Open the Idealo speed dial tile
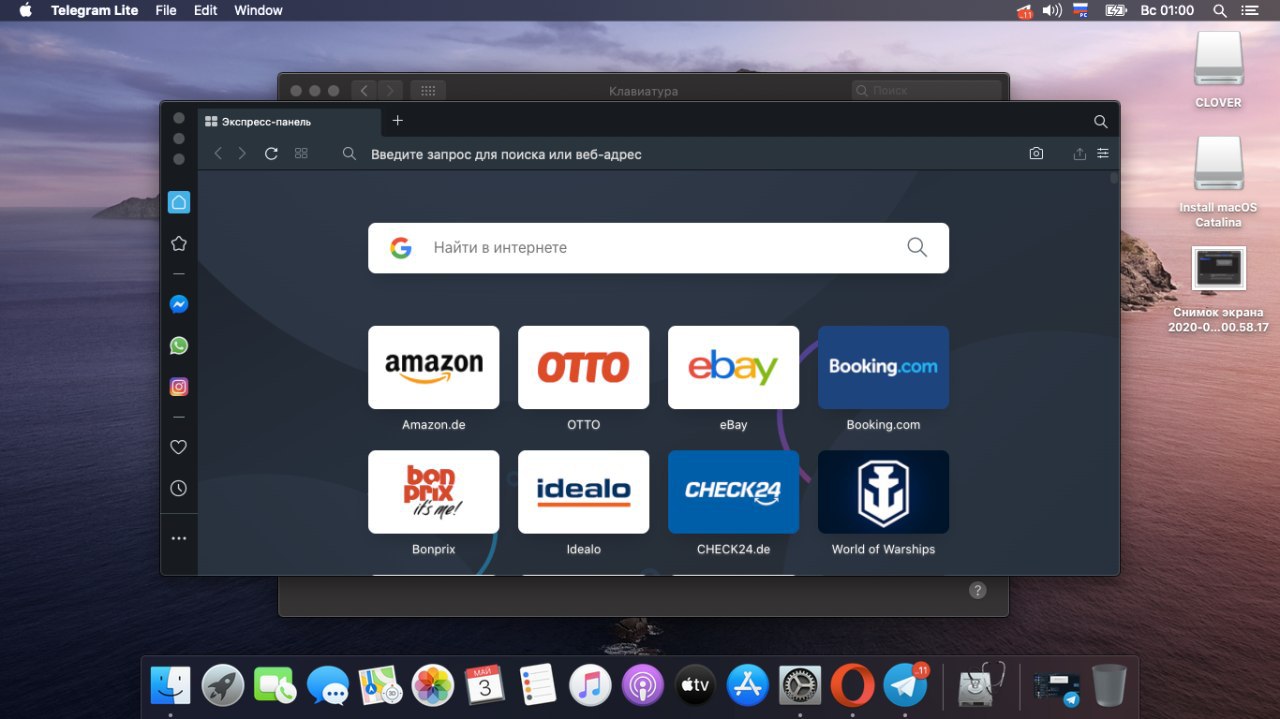The width and height of the screenshot is (1280, 719). tap(584, 492)
